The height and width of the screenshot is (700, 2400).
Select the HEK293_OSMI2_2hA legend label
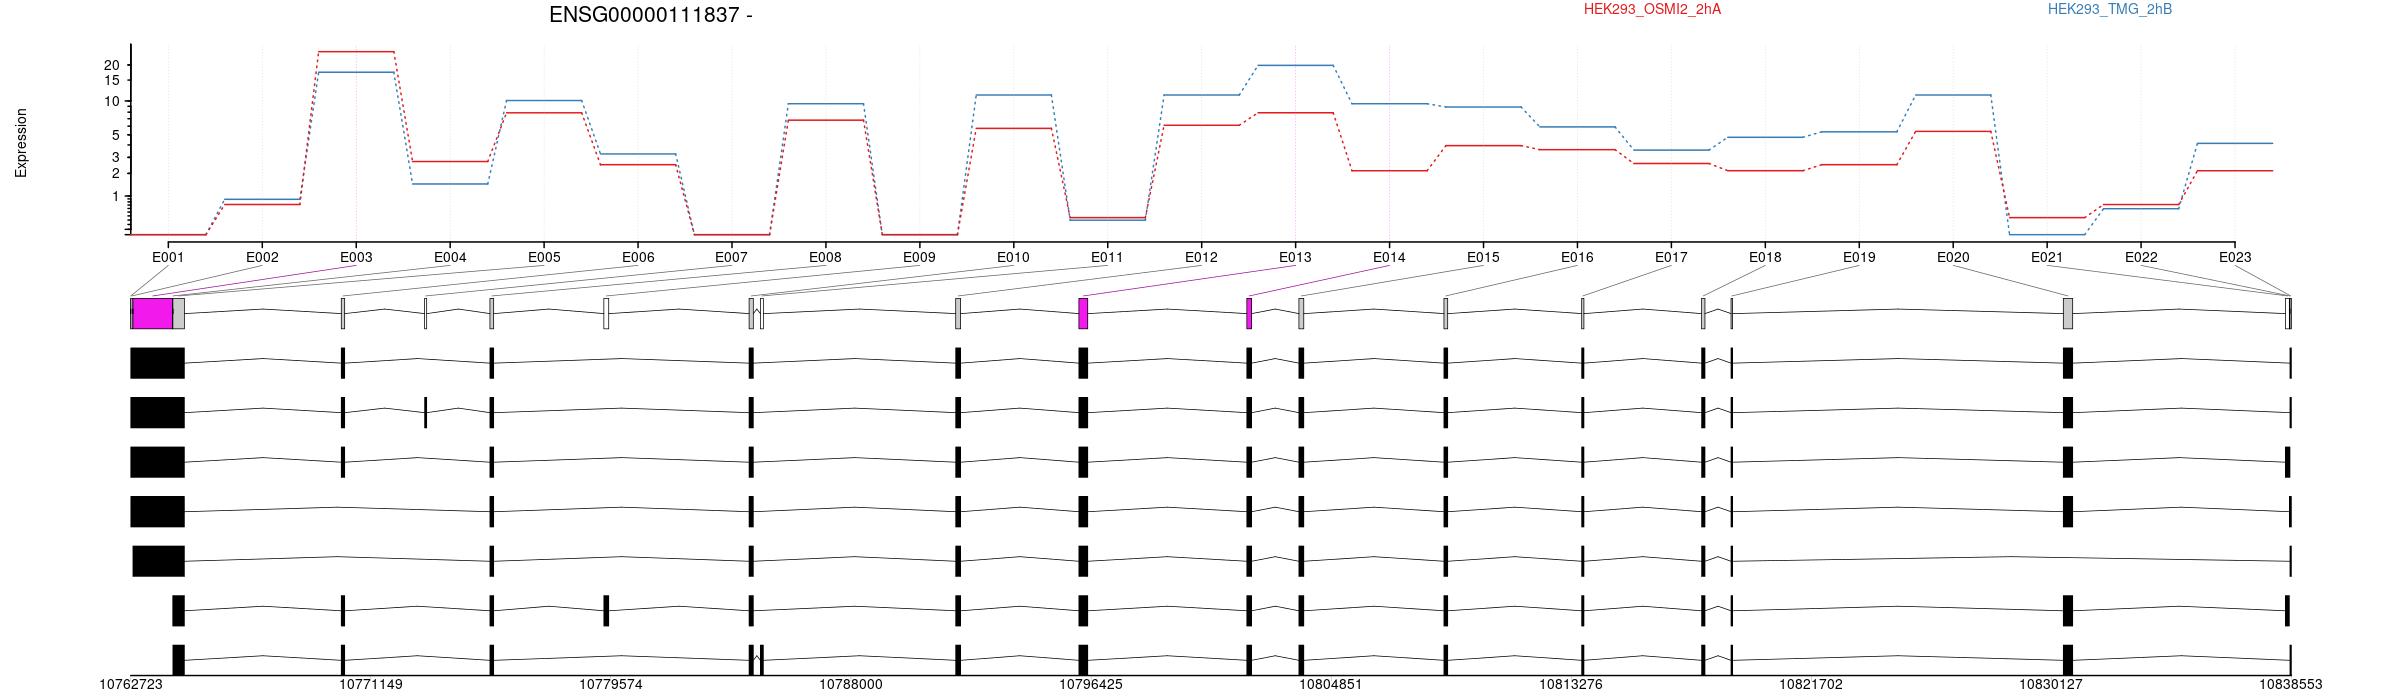click(x=1653, y=9)
